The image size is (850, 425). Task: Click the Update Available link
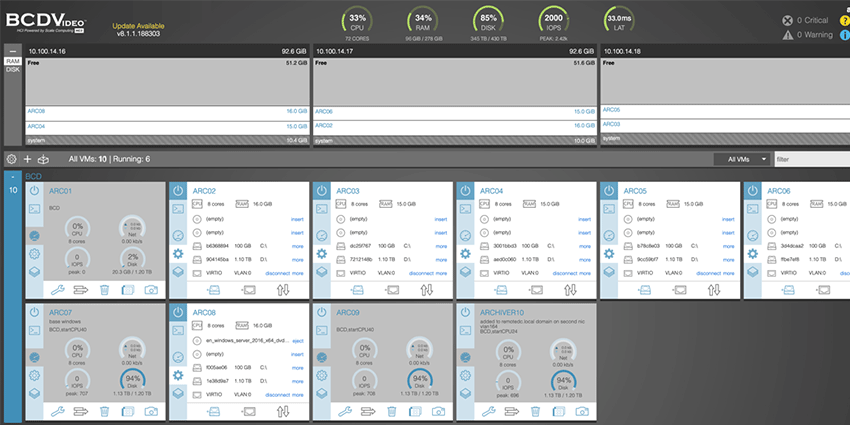[138, 26]
